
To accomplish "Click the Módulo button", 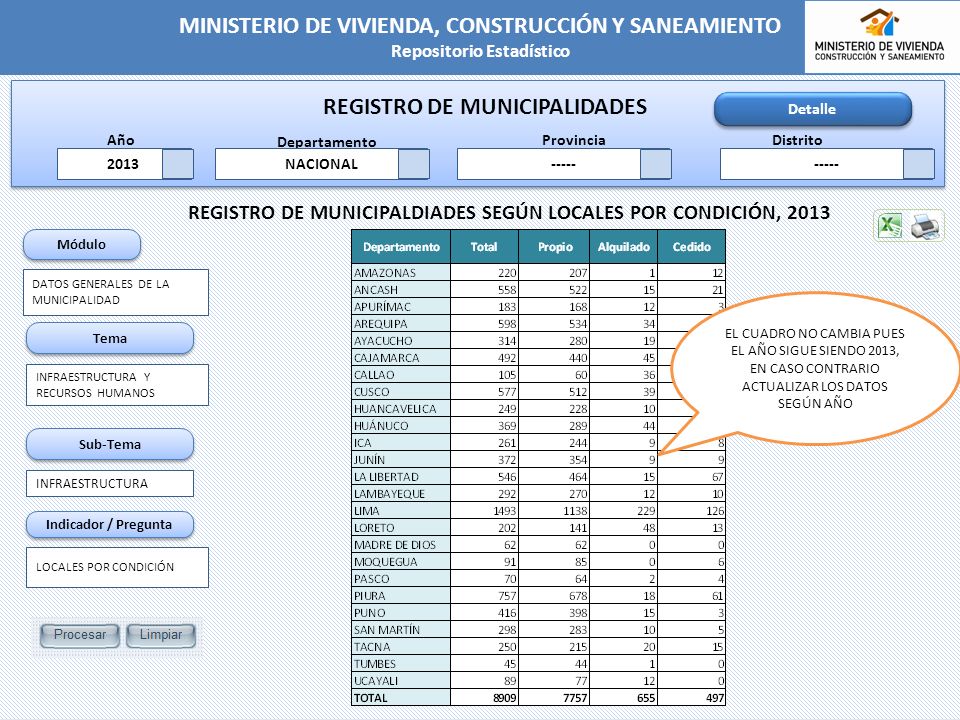I will click(x=82, y=244).
